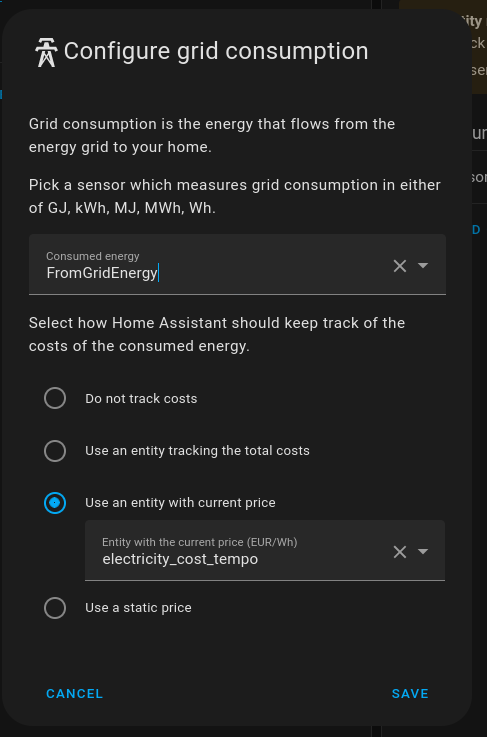Select Use an entity with current price radio

tap(55, 503)
